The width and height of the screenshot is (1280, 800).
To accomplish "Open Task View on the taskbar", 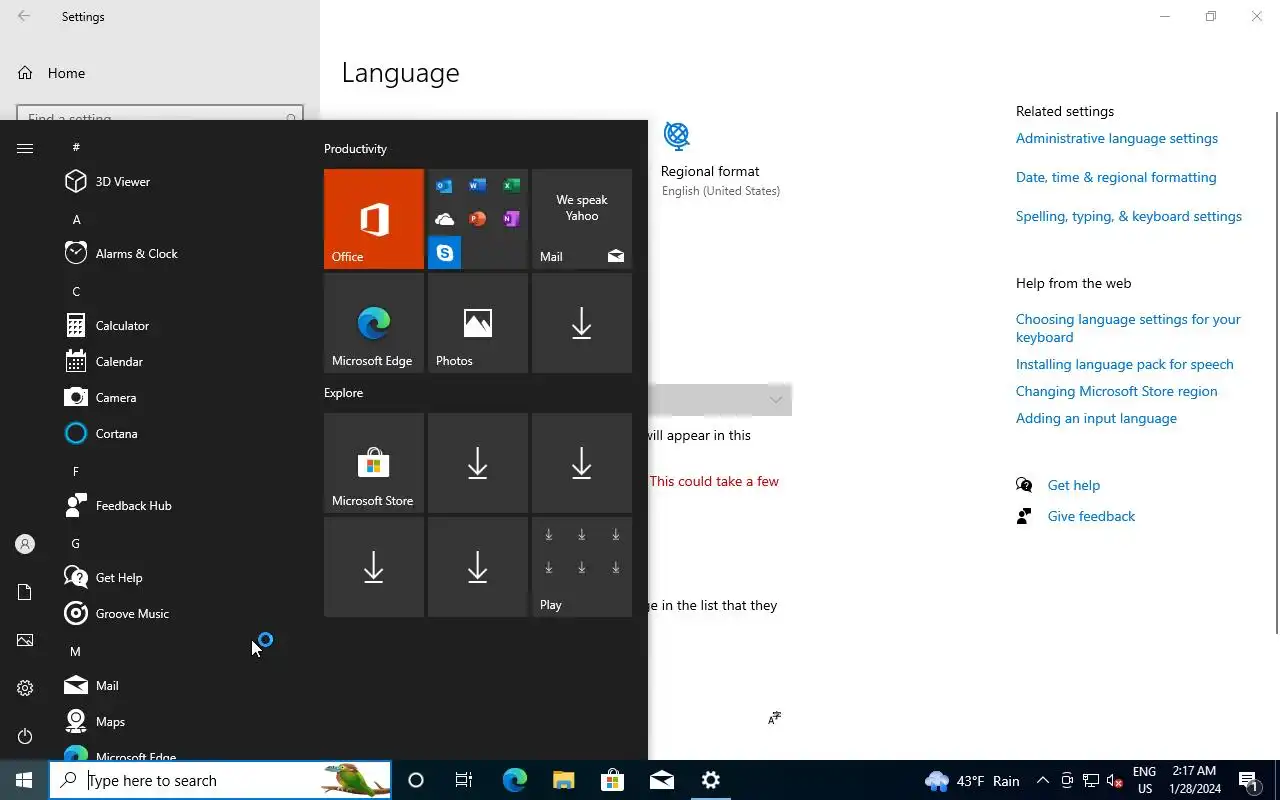I will (464, 780).
